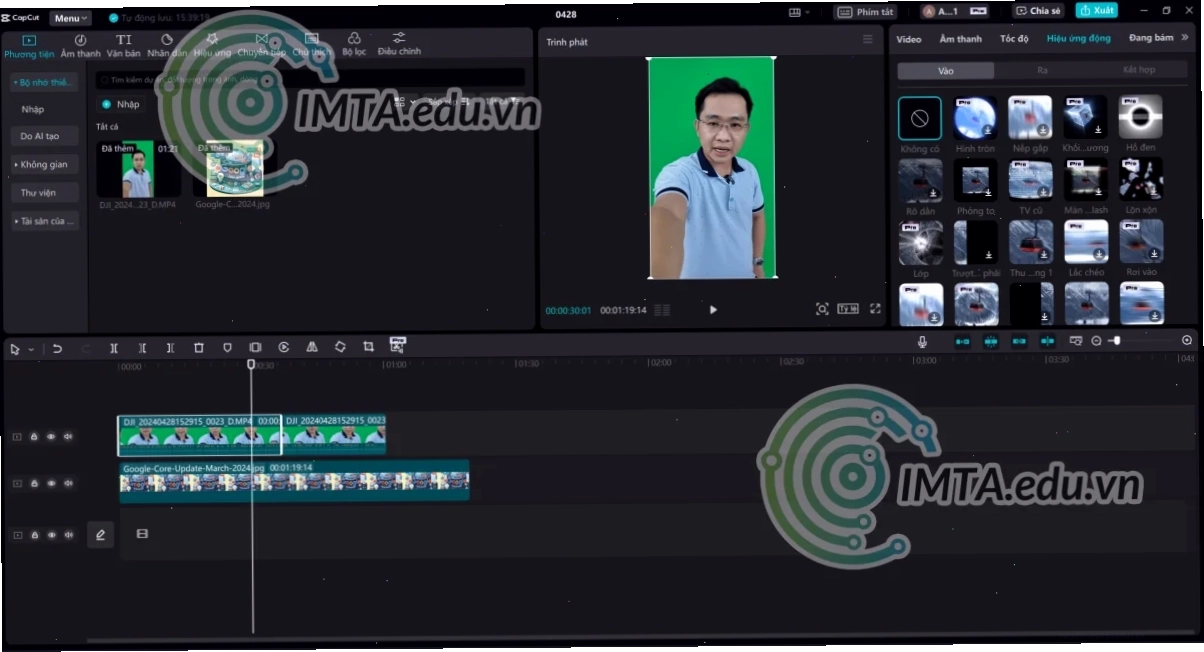
Task: Click the fullscreen icon in the player
Action: coord(875,309)
